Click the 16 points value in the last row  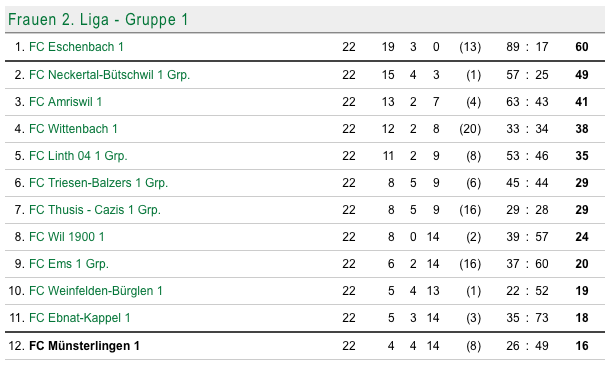click(582, 346)
